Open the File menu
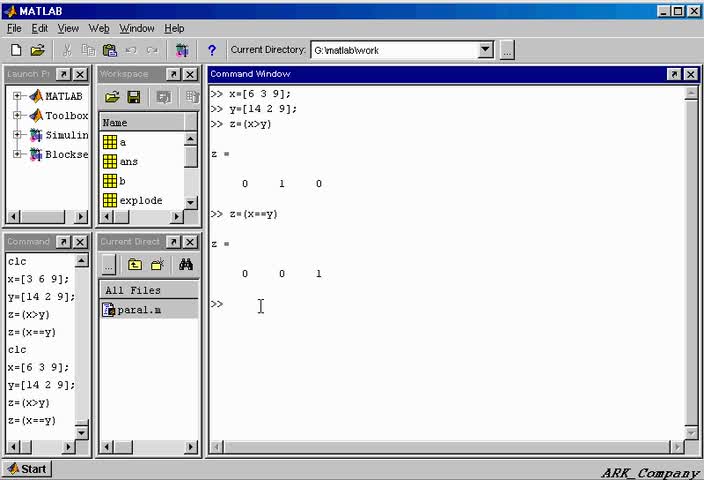The image size is (704, 480). tap(14, 28)
